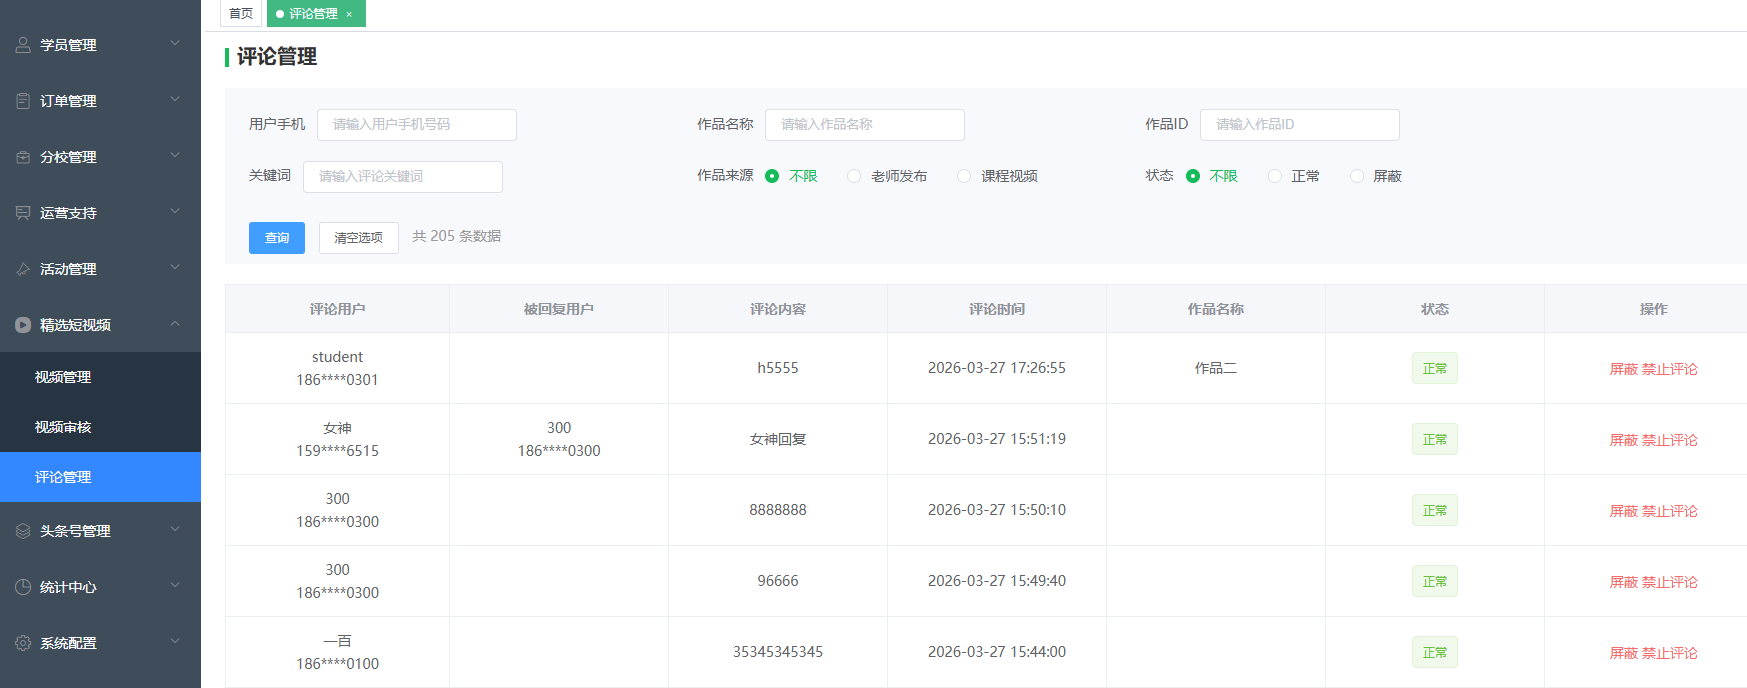Click the 头条号管理 layers icon
This screenshot has height=688, width=1747.
23,531
